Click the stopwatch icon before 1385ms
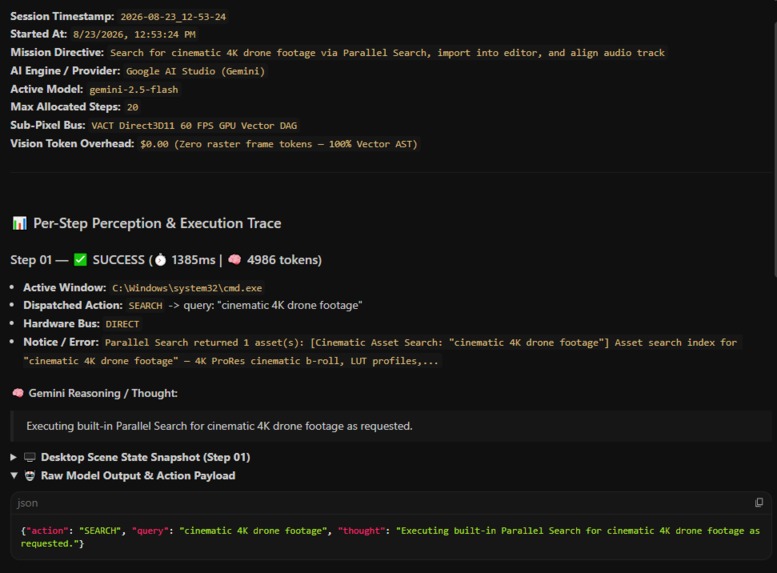Viewport: 777px width, 573px height. click(x=161, y=260)
